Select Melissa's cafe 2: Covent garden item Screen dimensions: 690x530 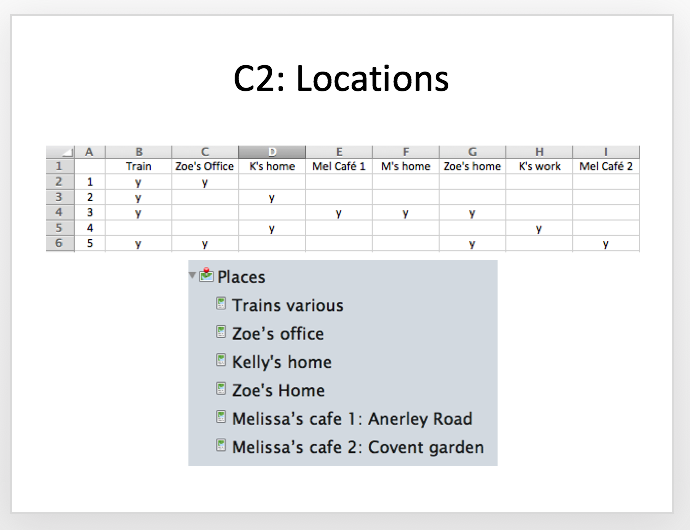pos(358,447)
